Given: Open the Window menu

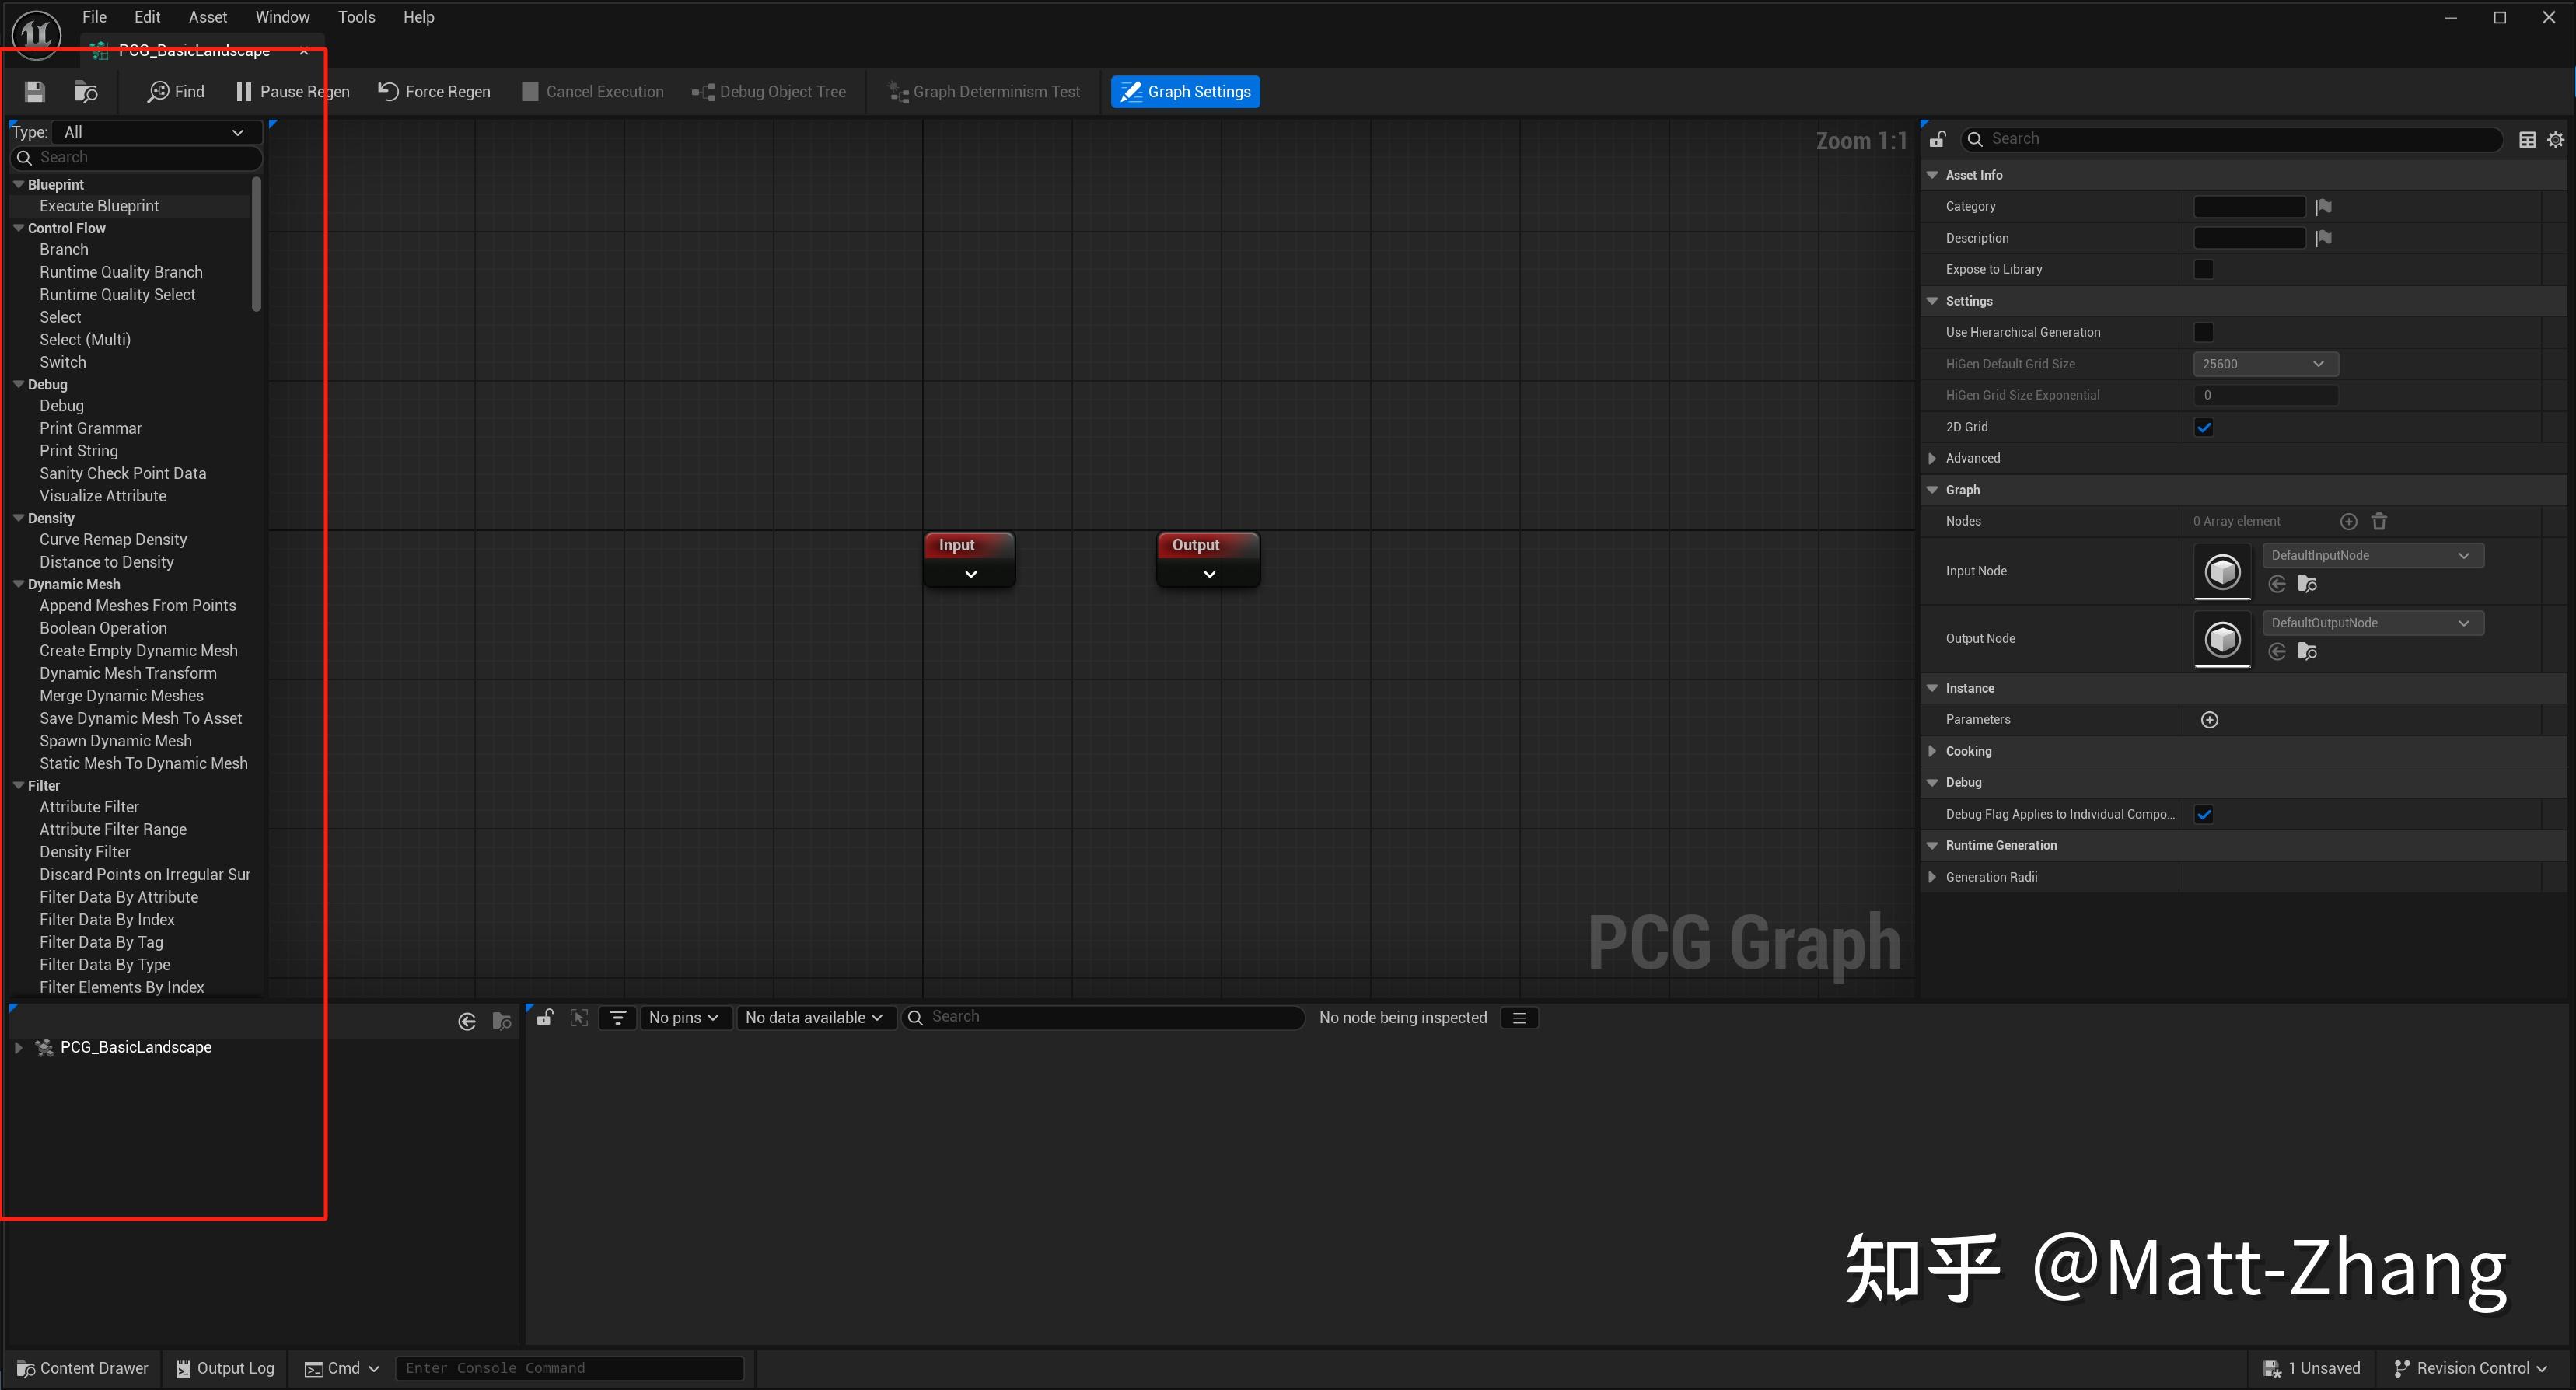Looking at the screenshot, I should pyautogui.click(x=282, y=17).
